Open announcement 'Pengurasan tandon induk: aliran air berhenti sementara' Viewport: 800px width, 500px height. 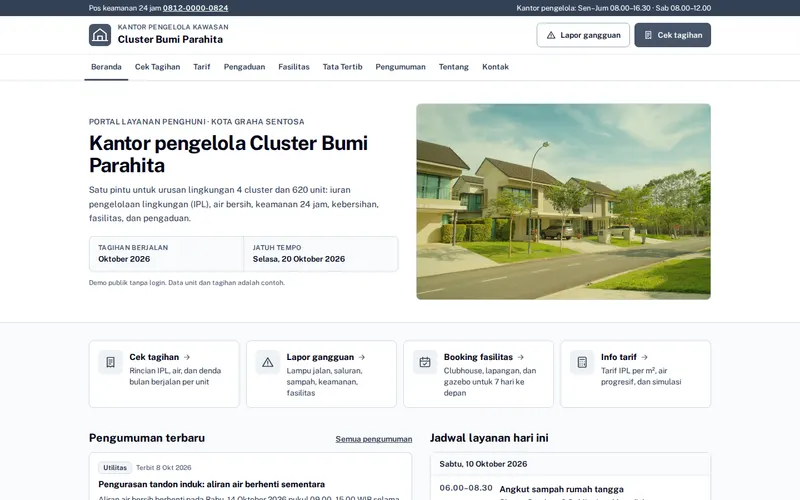tap(211, 484)
